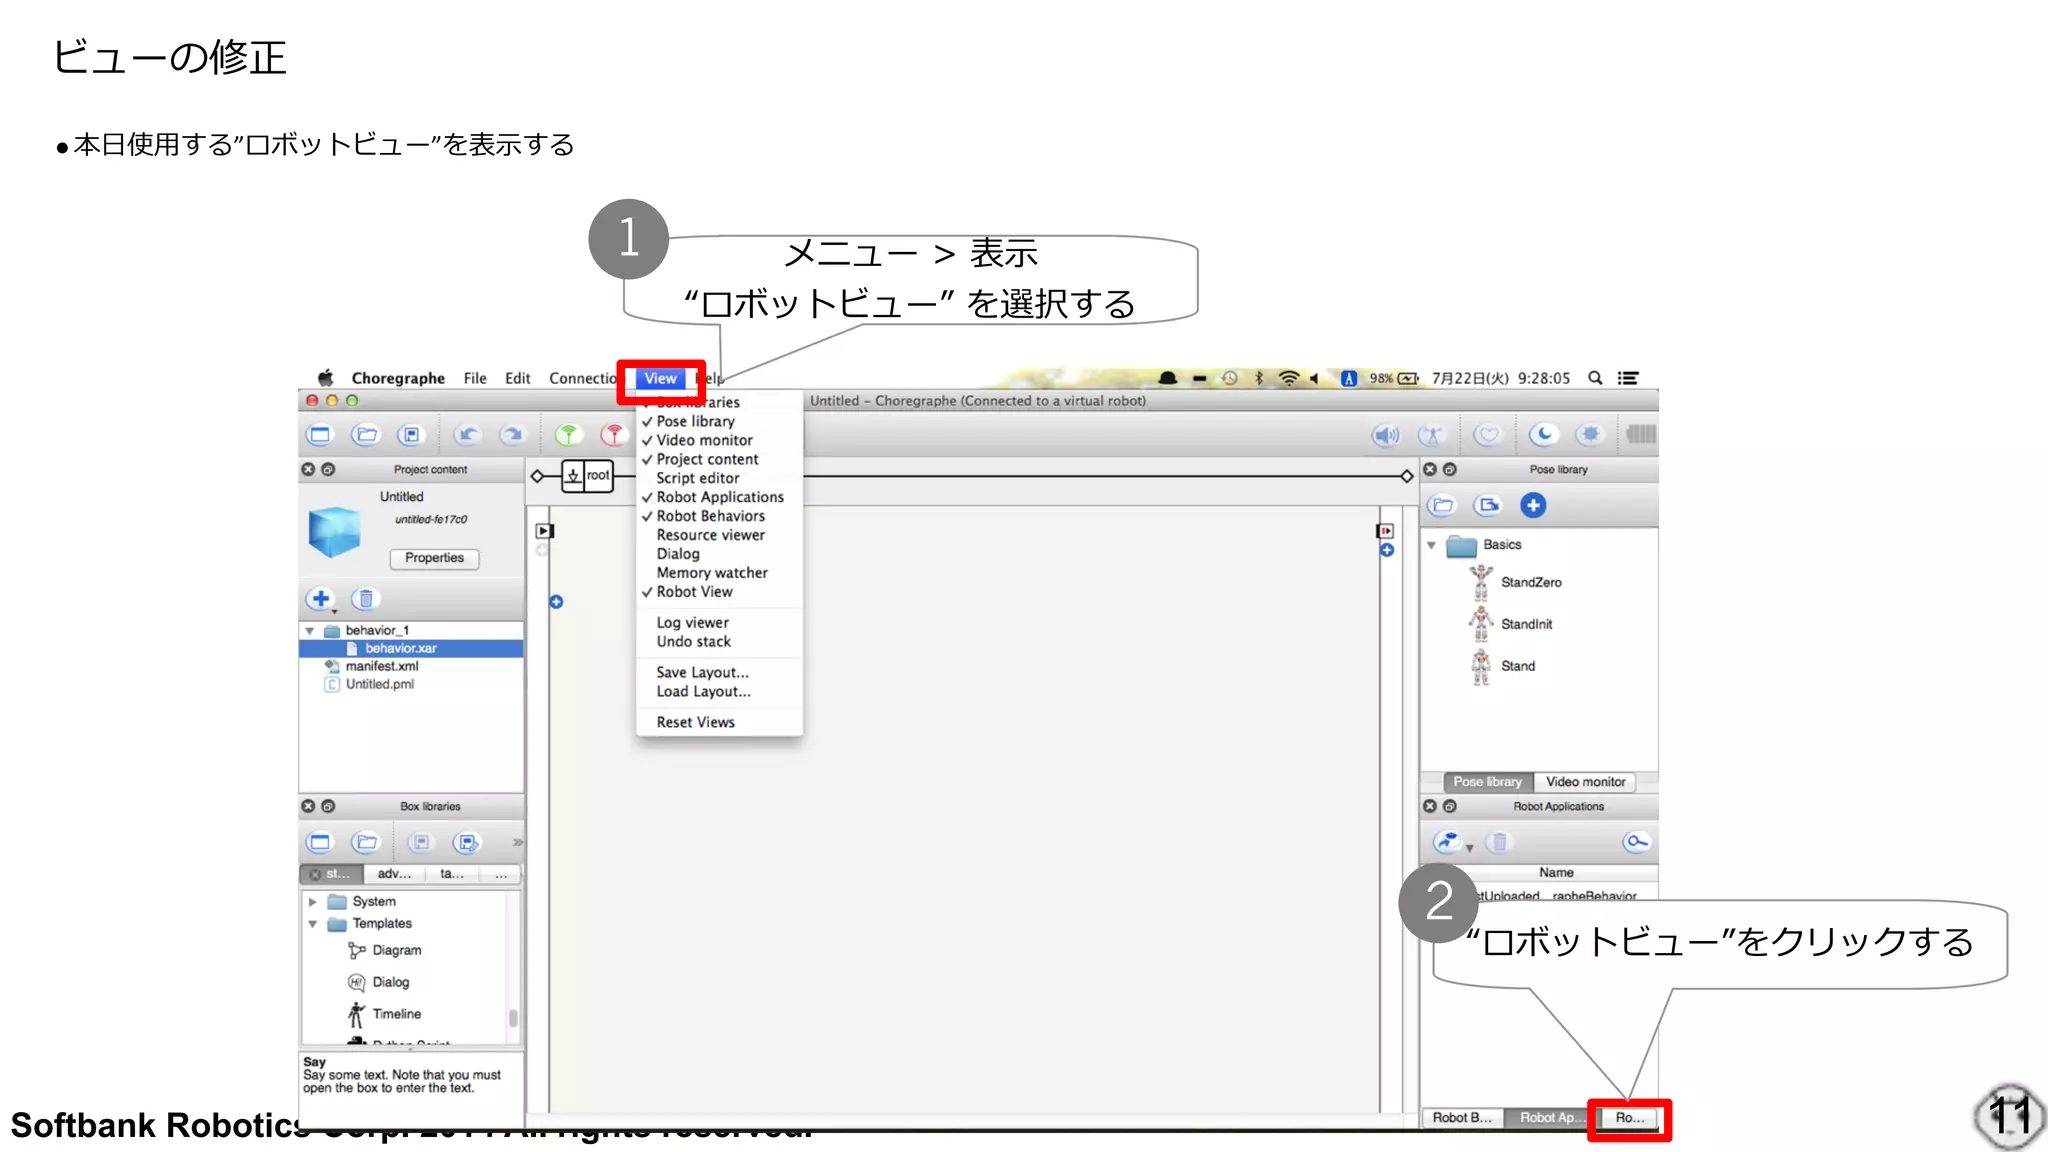The image size is (2048, 1152).
Task: Click the Properties button
Action: pyautogui.click(x=434, y=558)
